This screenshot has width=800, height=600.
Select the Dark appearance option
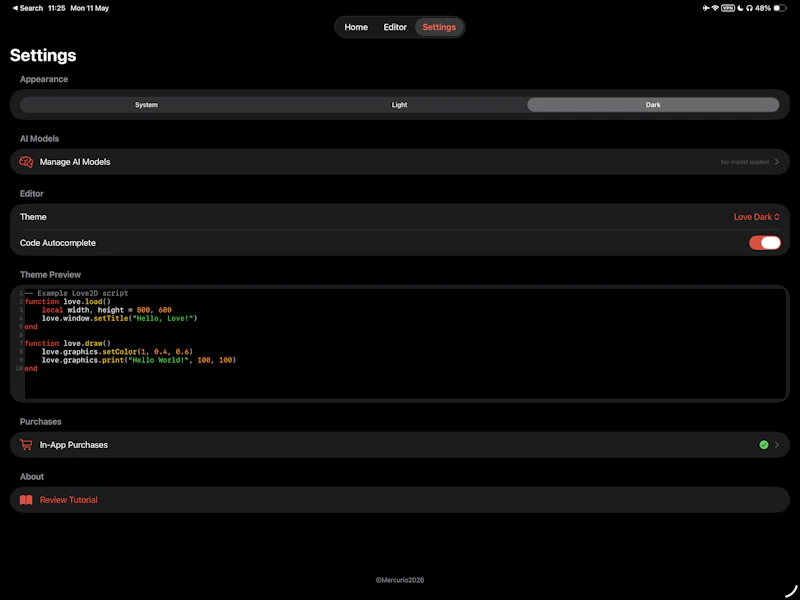point(653,105)
